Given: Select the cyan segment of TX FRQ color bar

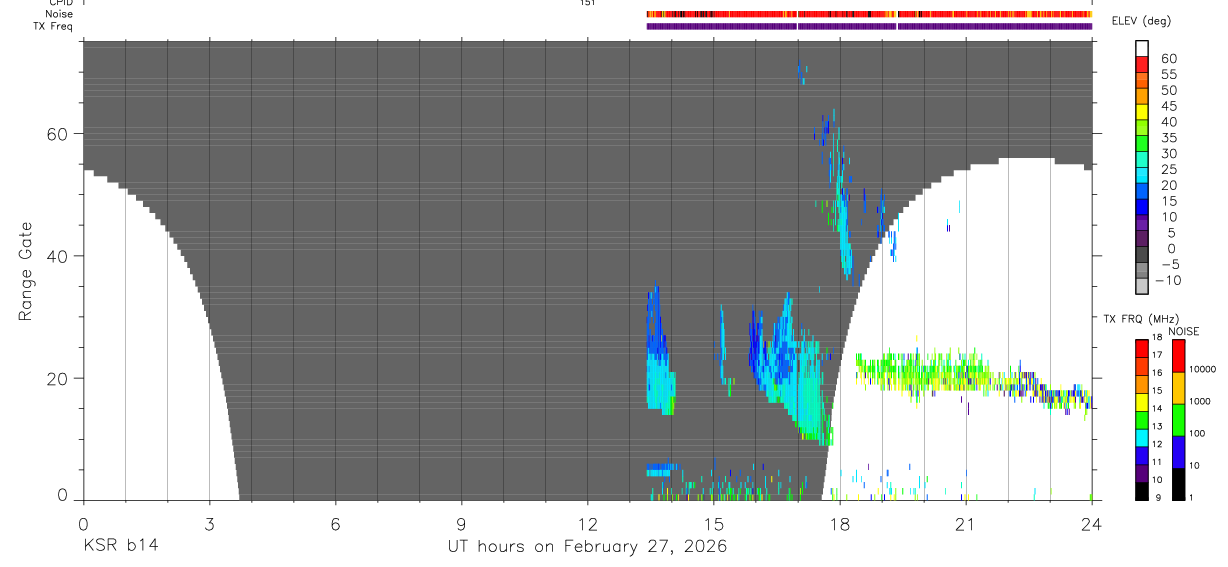Looking at the screenshot, I should click(x=1141, y=438).
